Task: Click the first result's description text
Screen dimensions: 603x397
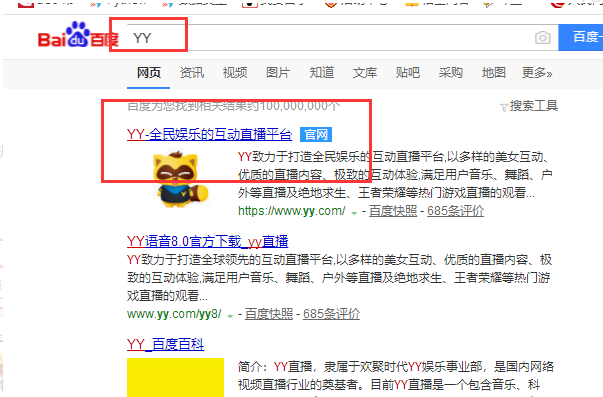Action: [395, 175]
